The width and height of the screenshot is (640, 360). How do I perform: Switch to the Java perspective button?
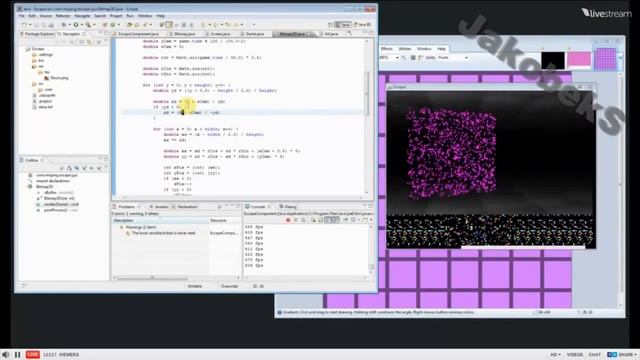[x=343, y=25]
